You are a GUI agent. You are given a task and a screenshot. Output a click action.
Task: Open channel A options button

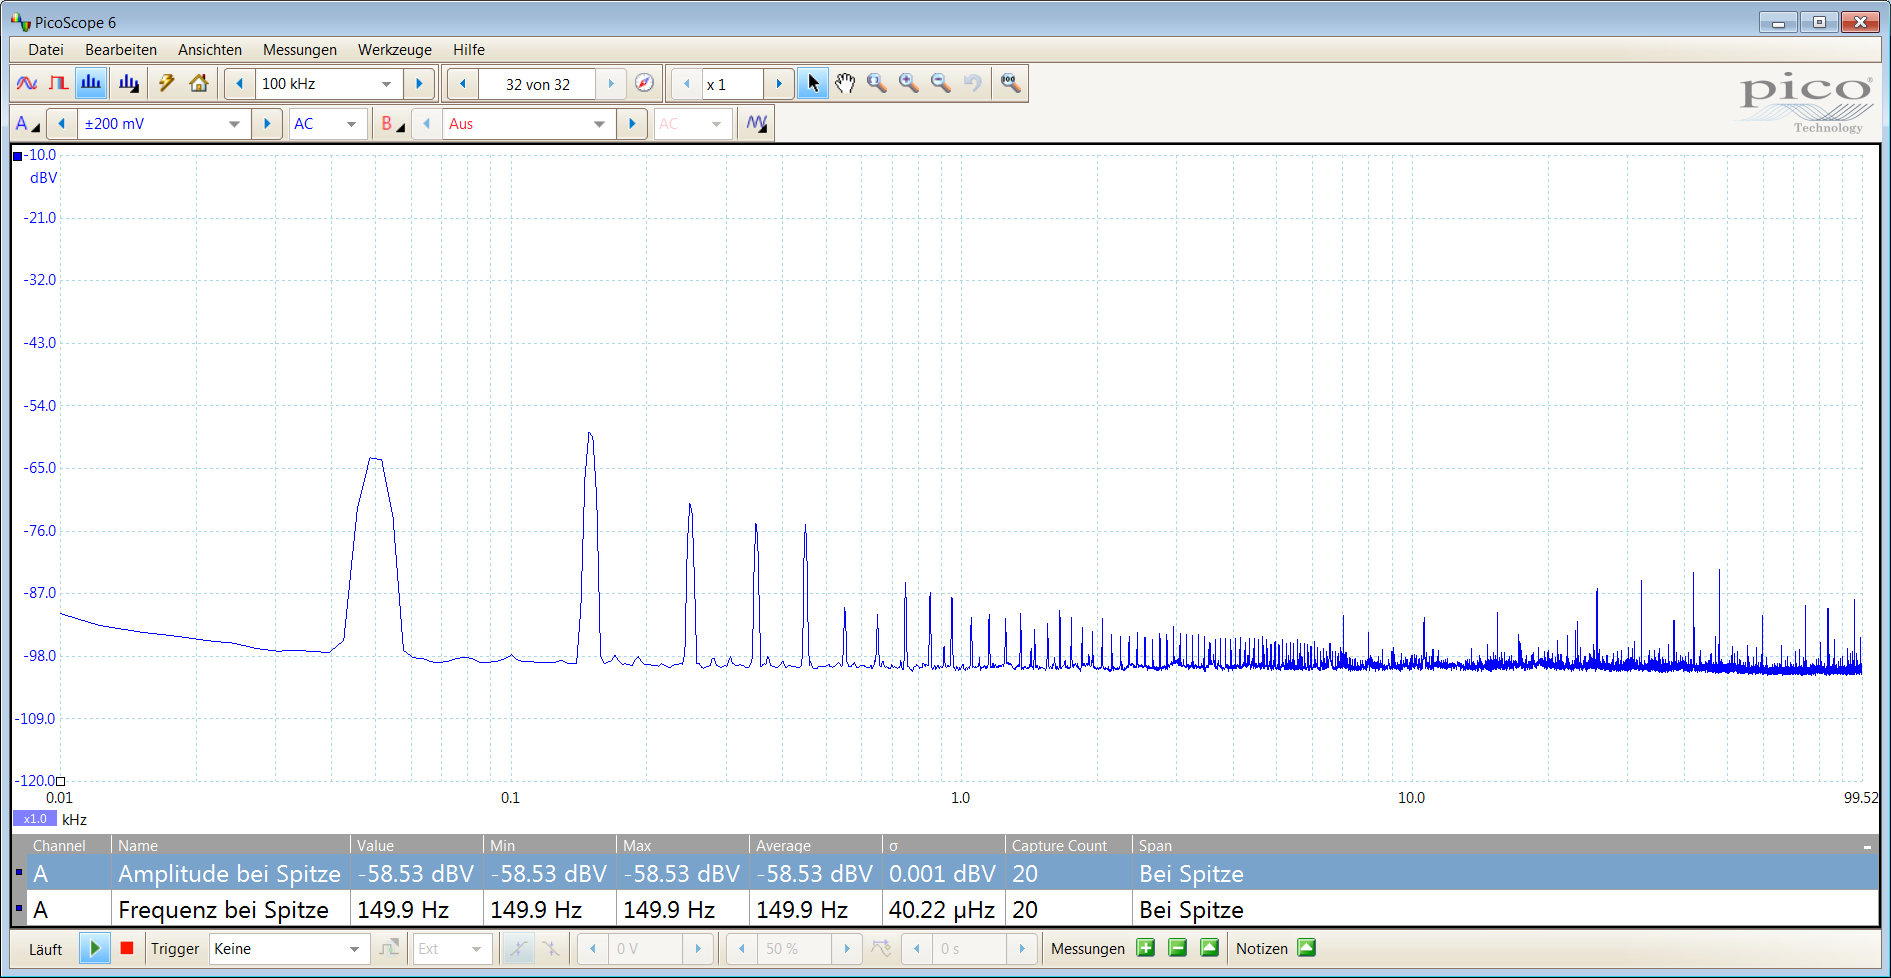click(27, 124)
